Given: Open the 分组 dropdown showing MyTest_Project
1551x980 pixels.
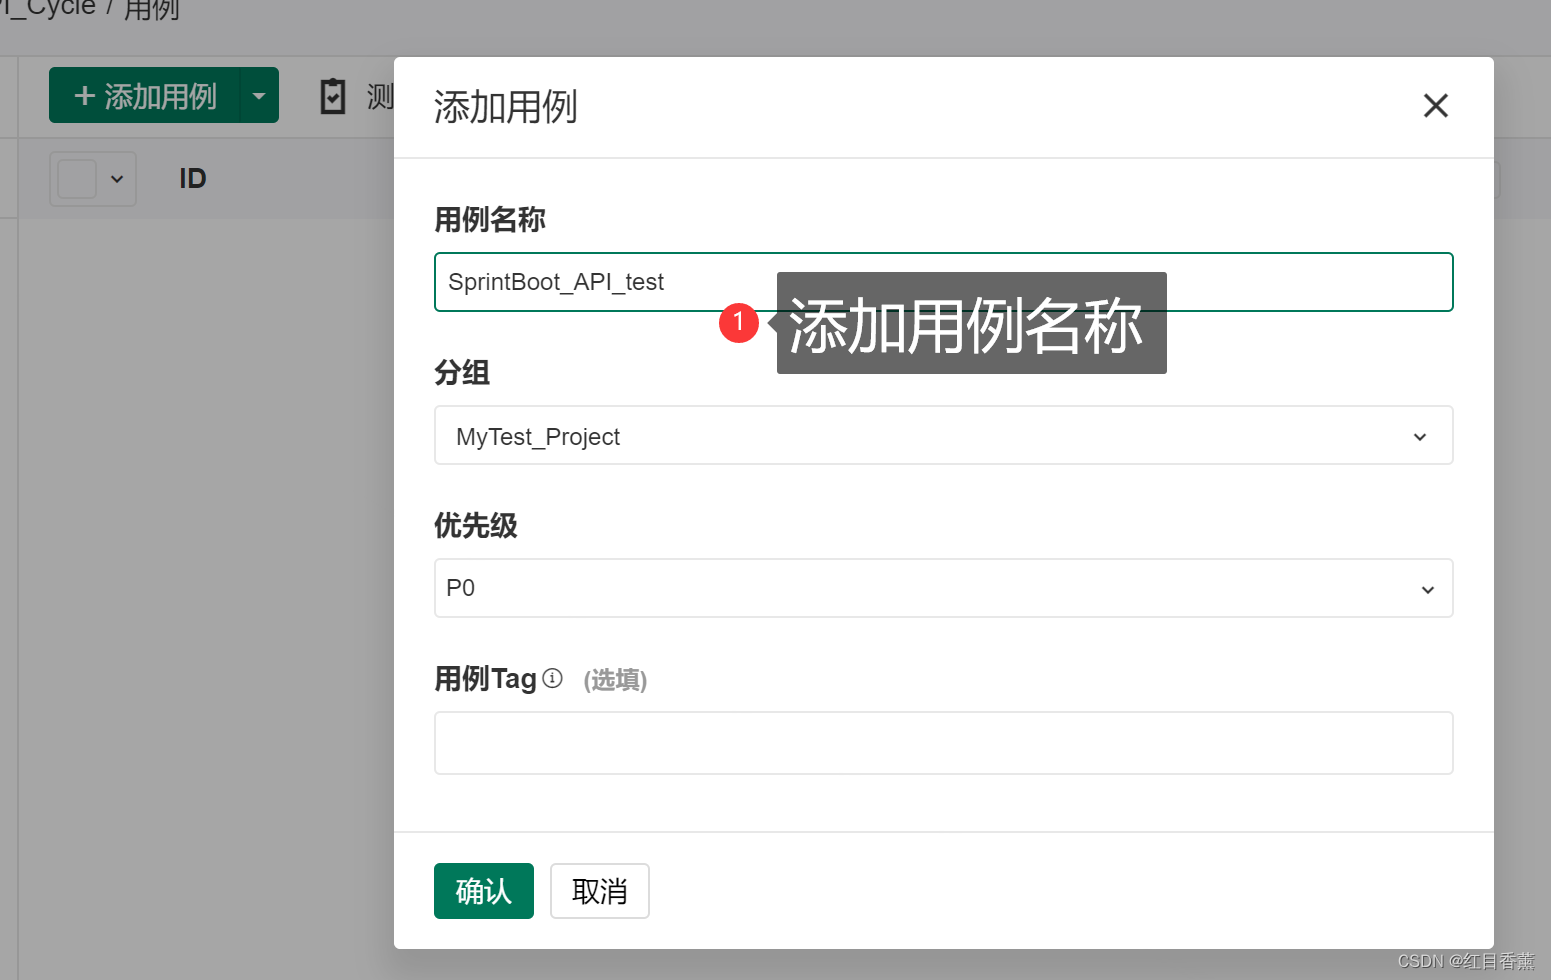Looking at the screenshot, I should click(x=943, y=435).
